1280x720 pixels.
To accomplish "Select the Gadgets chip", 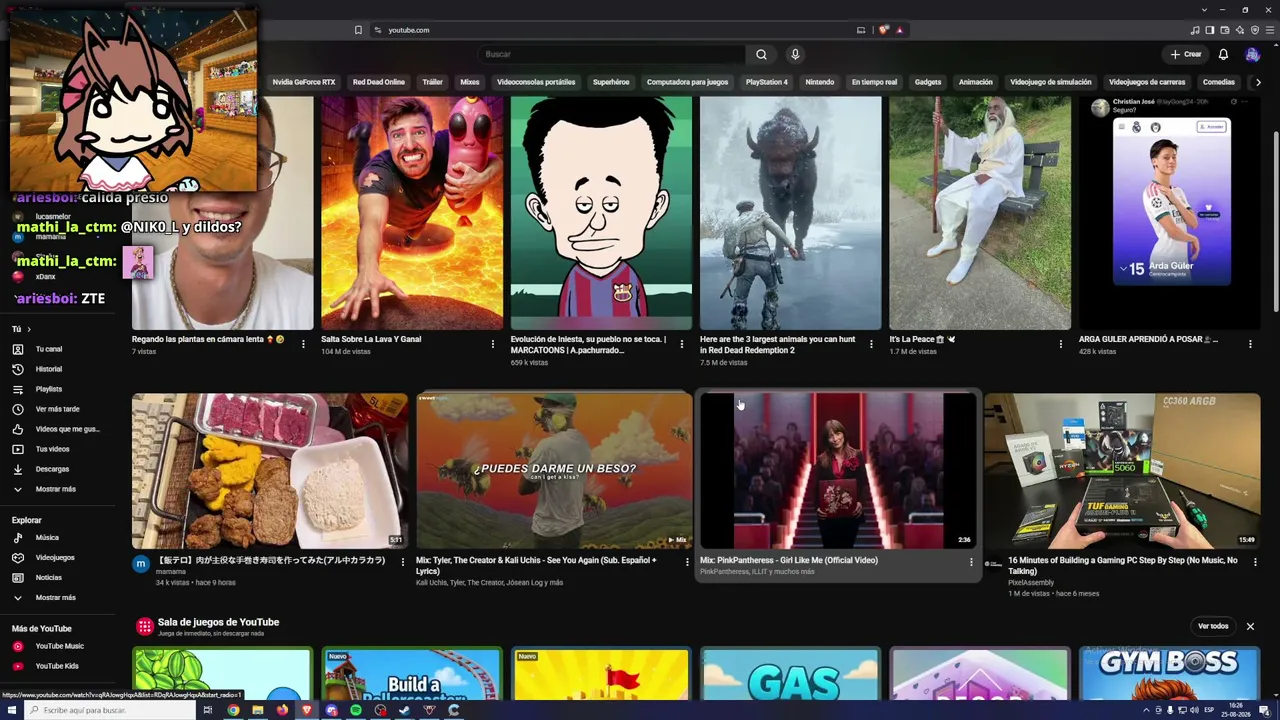I will pos(928,82).
